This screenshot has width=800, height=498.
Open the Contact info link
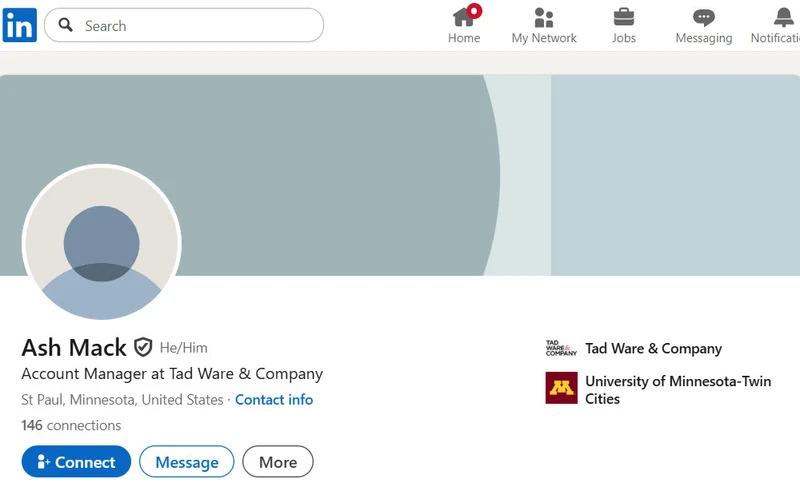(274, 400)
